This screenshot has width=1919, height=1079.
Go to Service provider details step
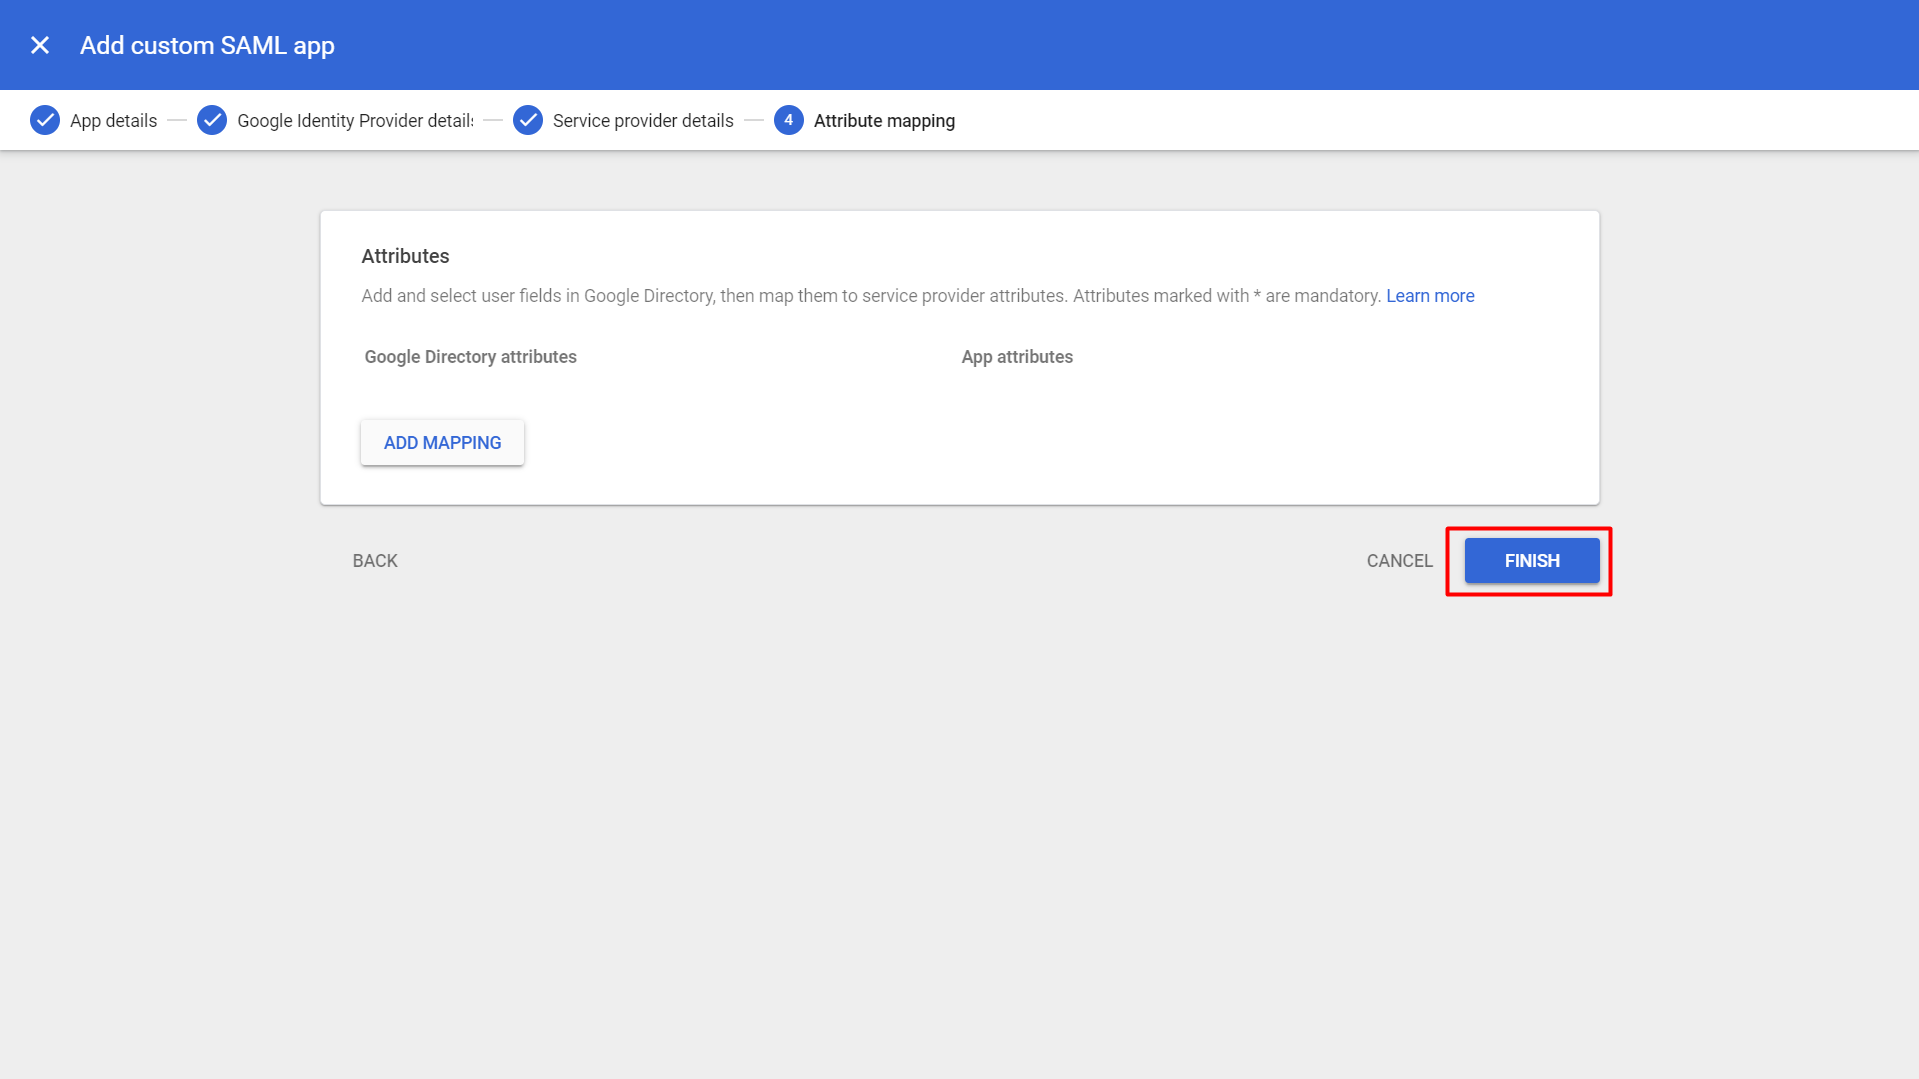[643, 121]
